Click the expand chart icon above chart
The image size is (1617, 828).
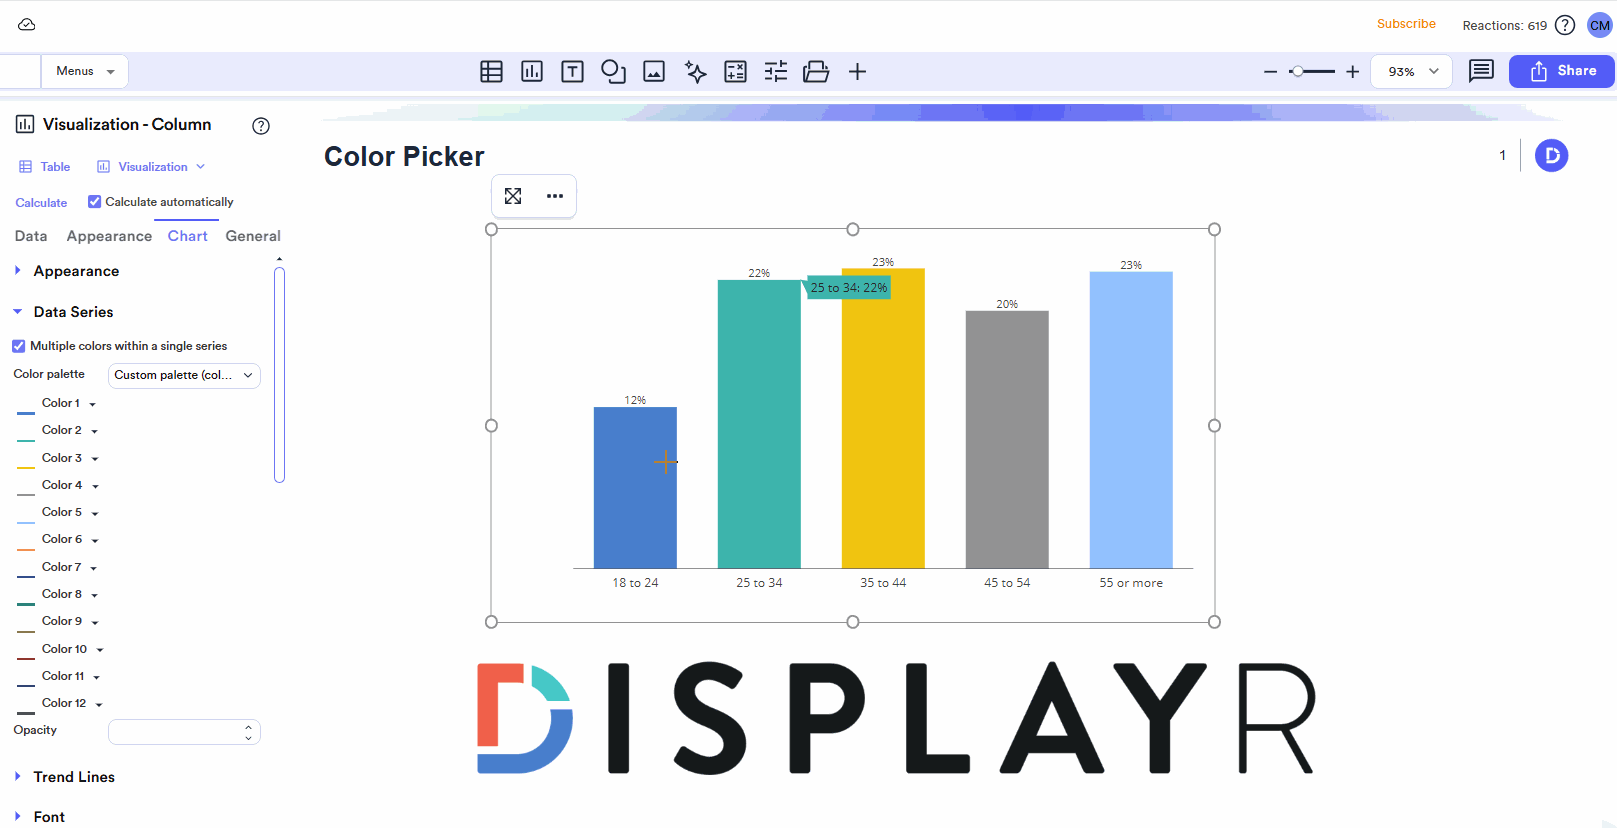pyautogui.click(x=513, y=196)
